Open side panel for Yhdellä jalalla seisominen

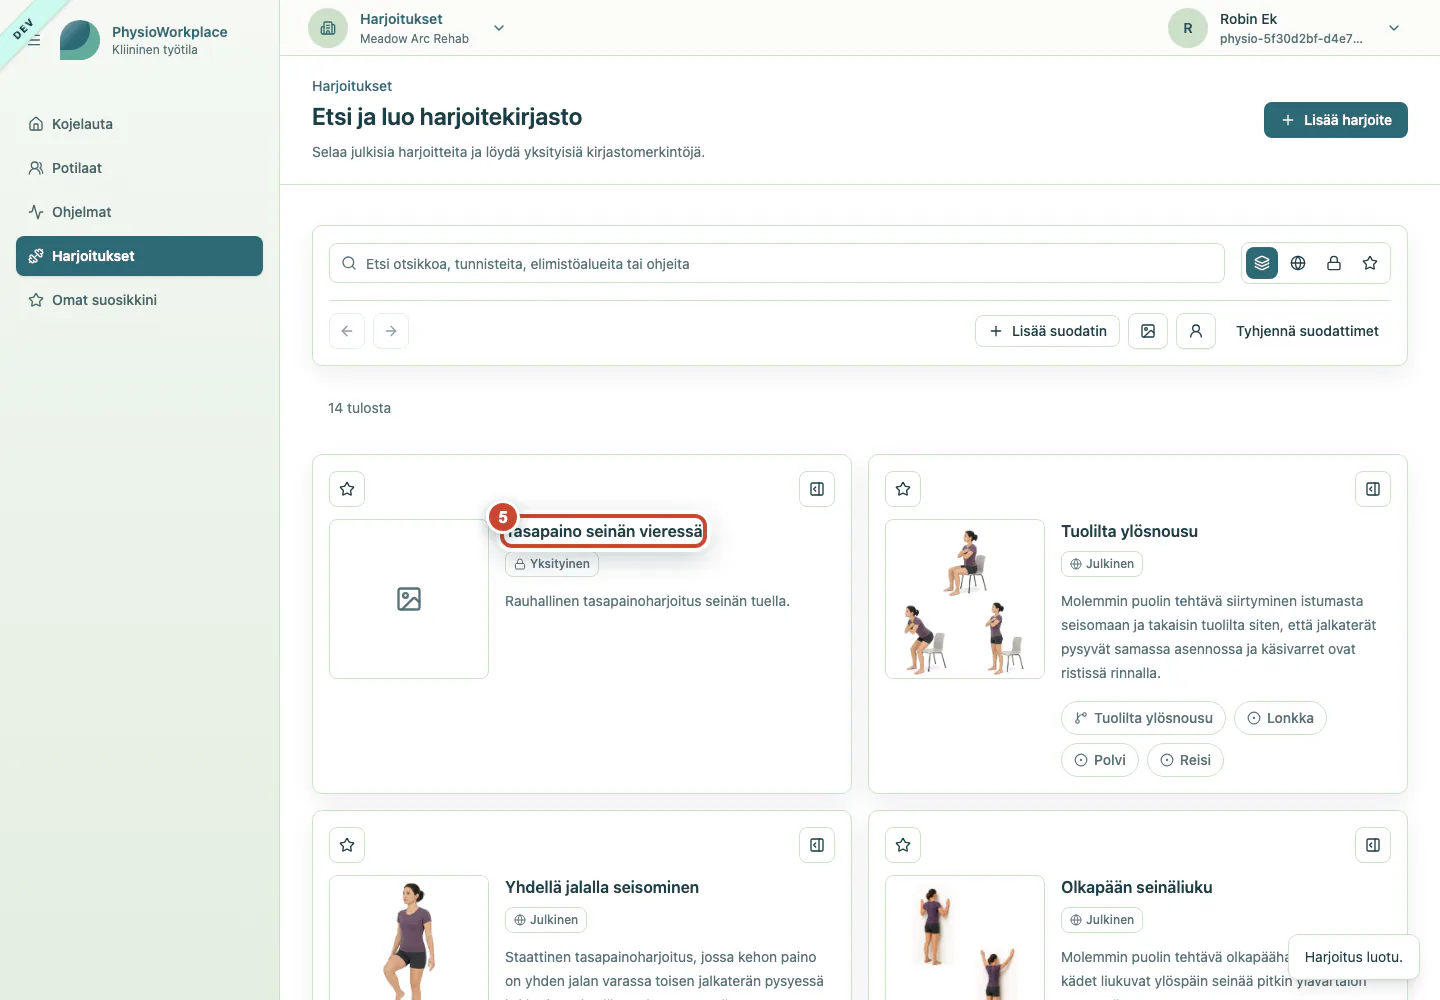[x=817, y=845]
